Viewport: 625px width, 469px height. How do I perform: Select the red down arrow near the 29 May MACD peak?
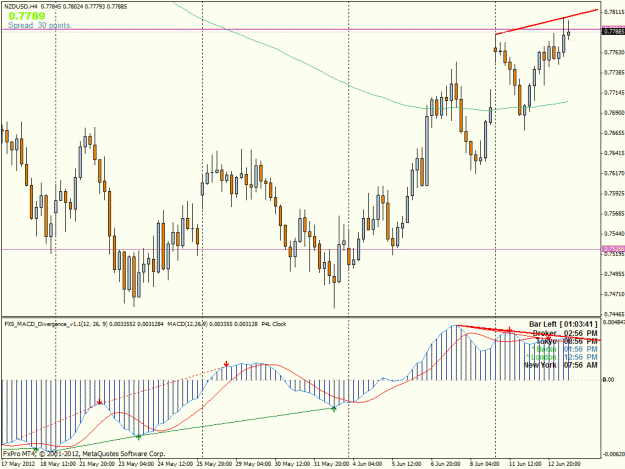(226, 364)
